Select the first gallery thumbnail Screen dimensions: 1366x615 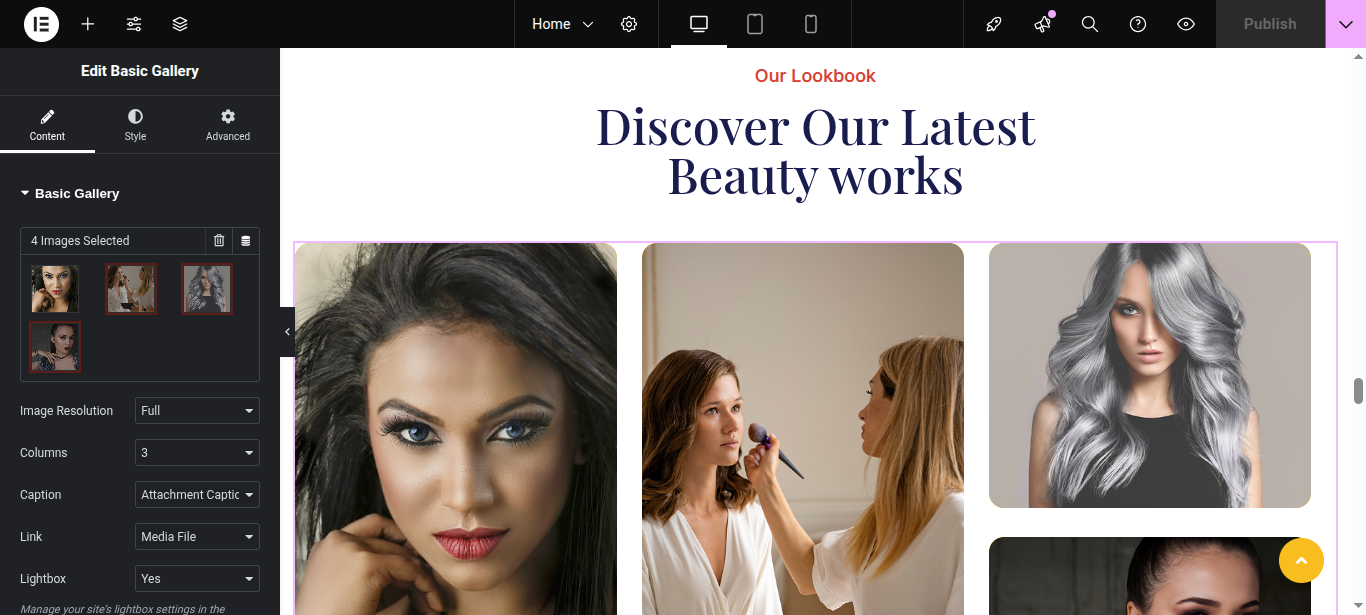[55, 289]
